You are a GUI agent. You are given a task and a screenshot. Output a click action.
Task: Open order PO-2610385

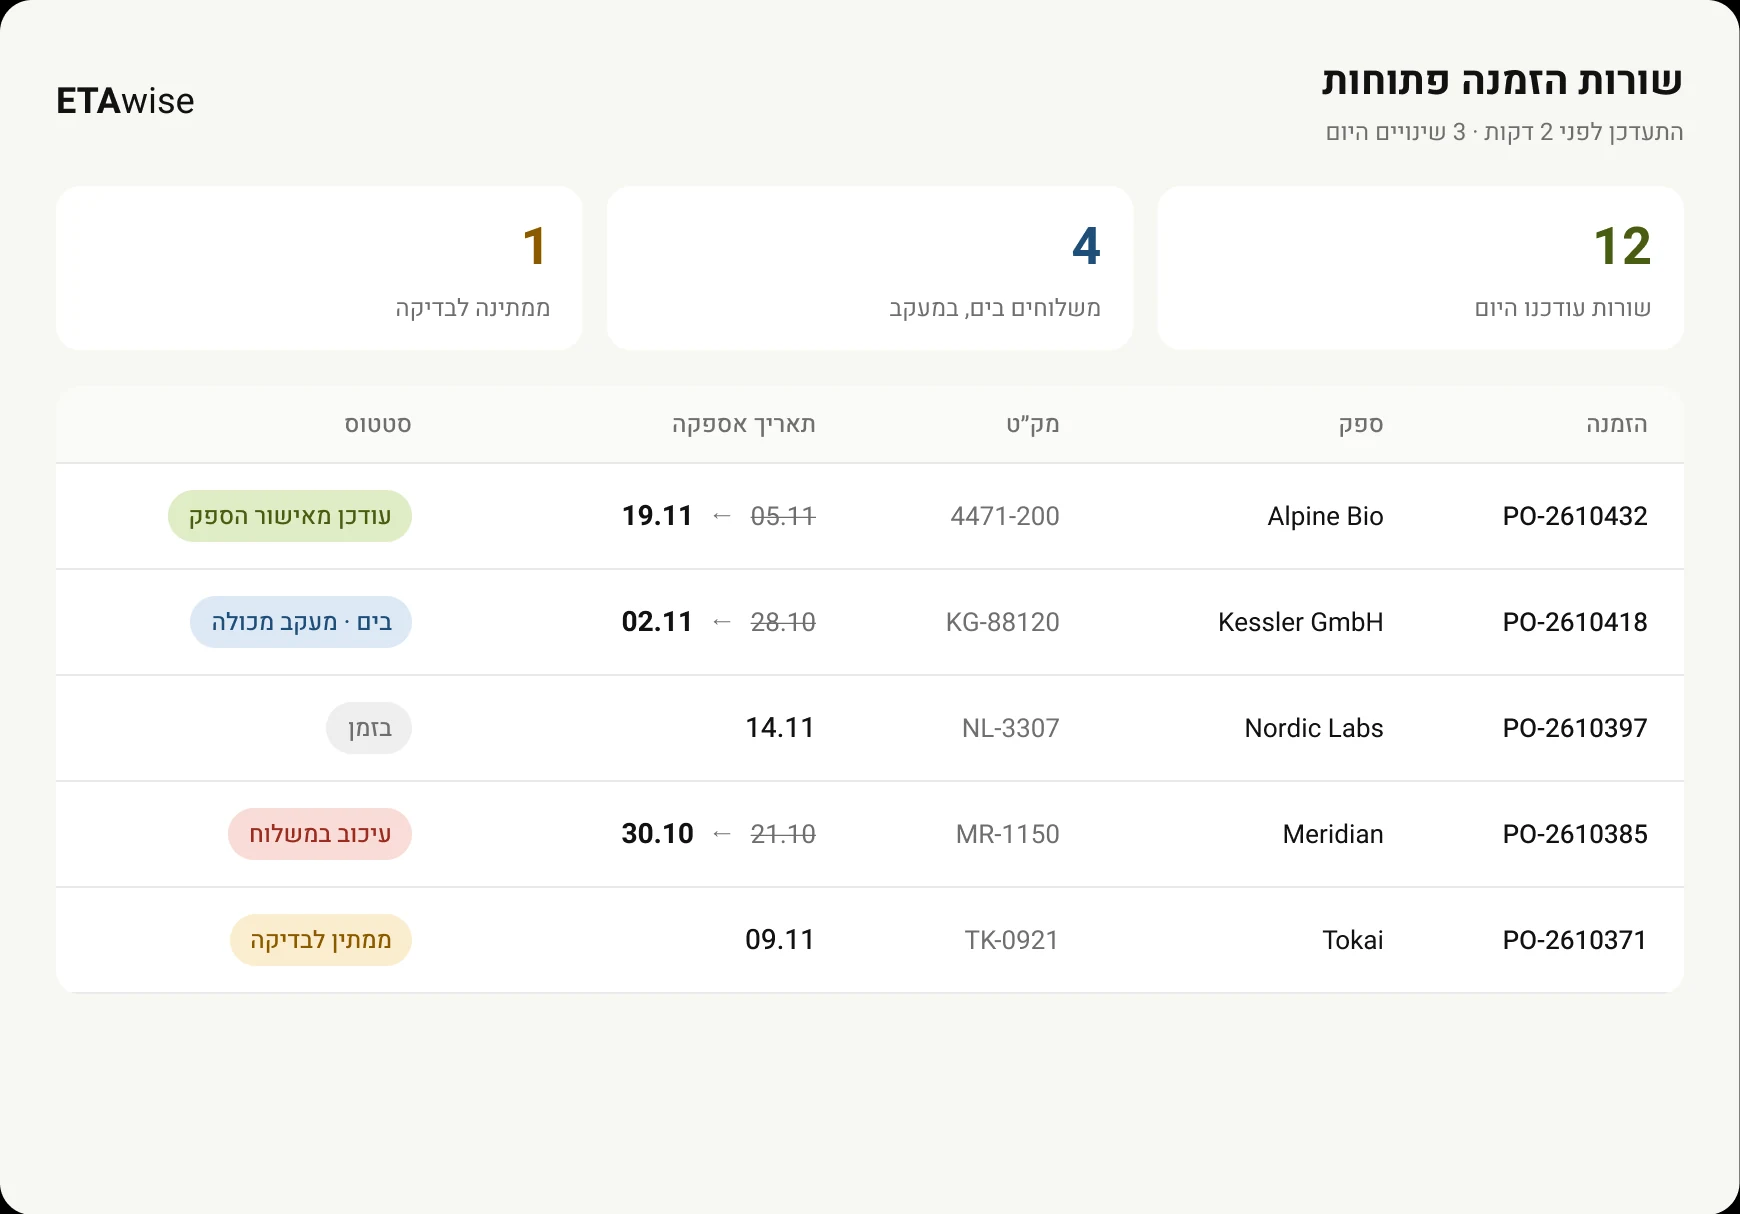[x=1575, y=834]
